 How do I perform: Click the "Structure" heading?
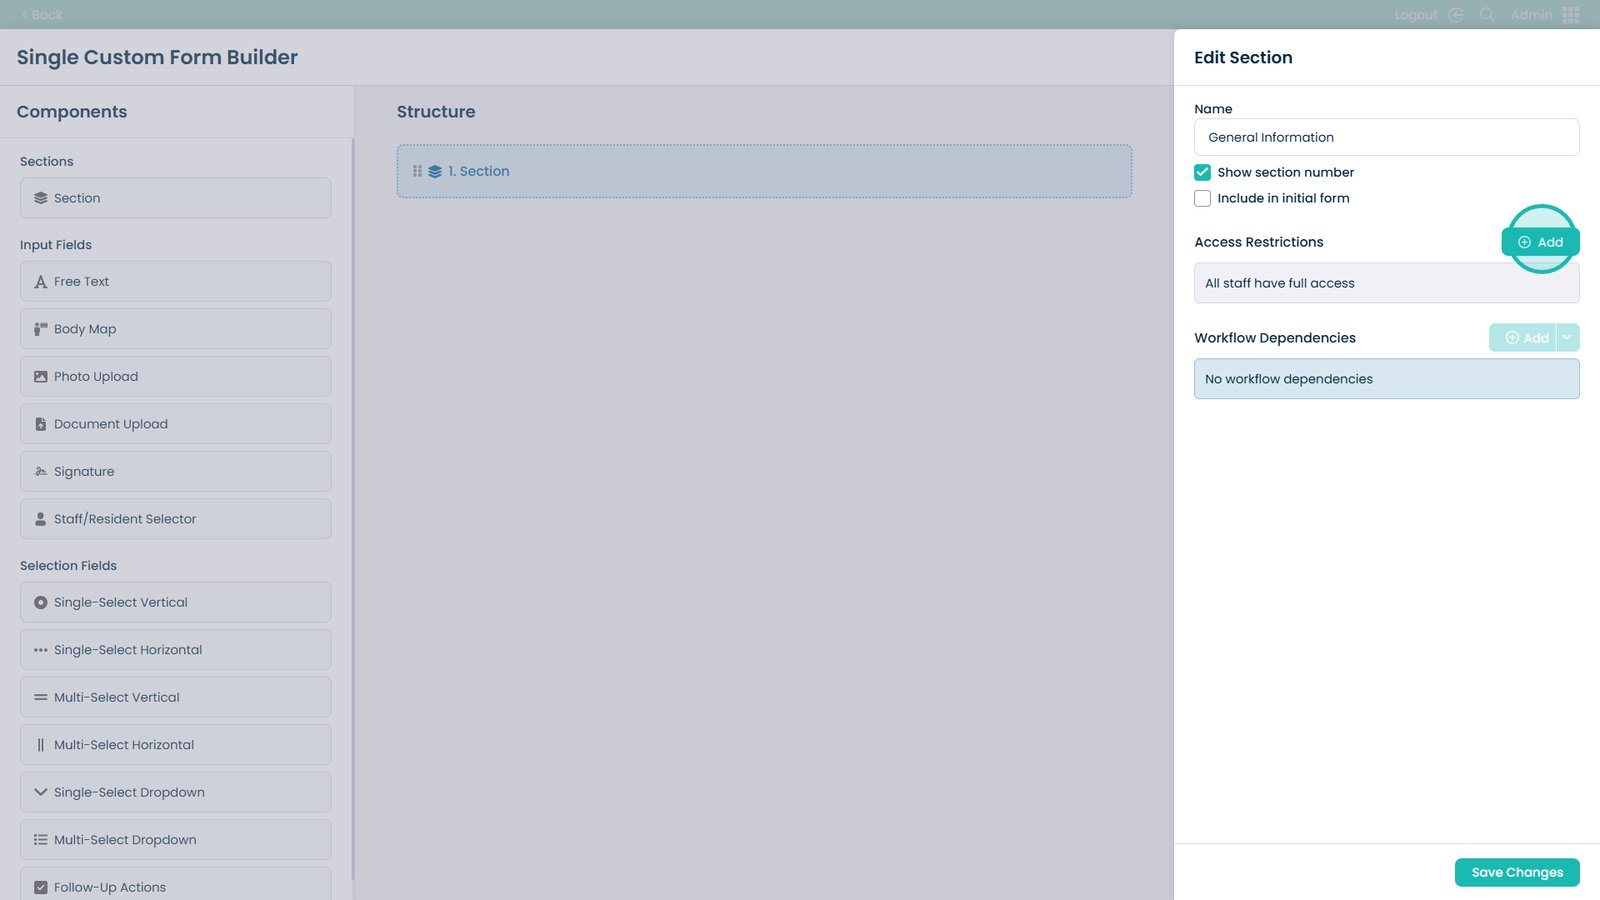436,112
